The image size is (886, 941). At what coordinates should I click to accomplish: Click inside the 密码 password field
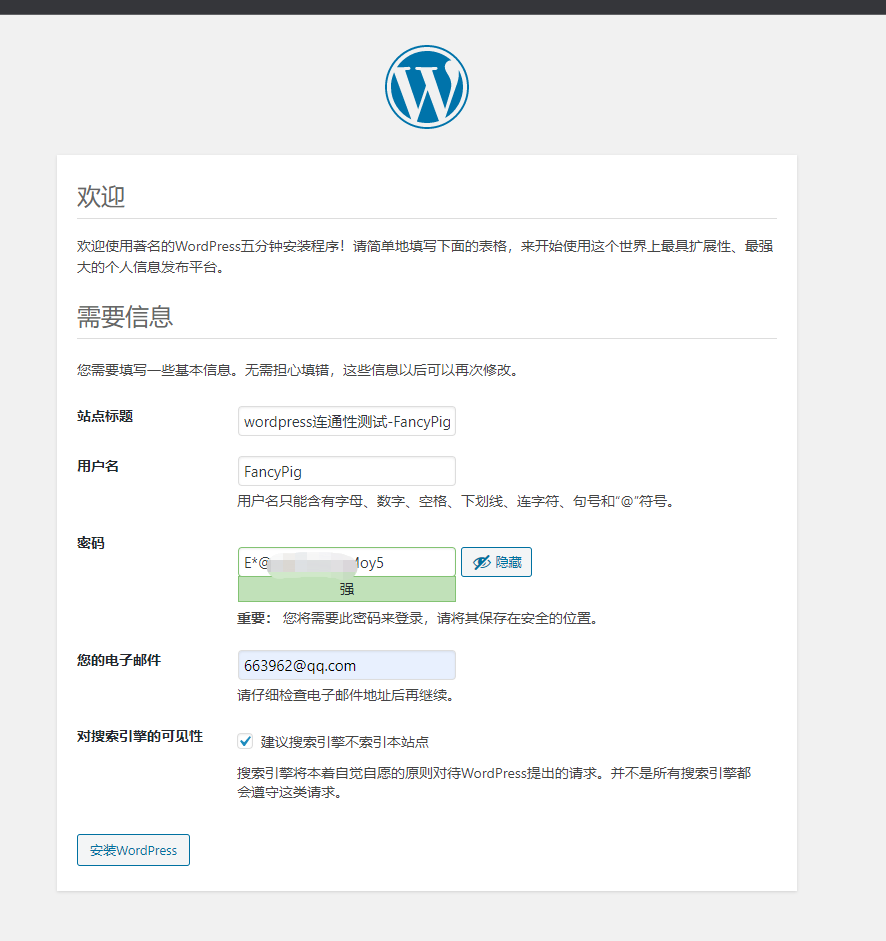347,562
